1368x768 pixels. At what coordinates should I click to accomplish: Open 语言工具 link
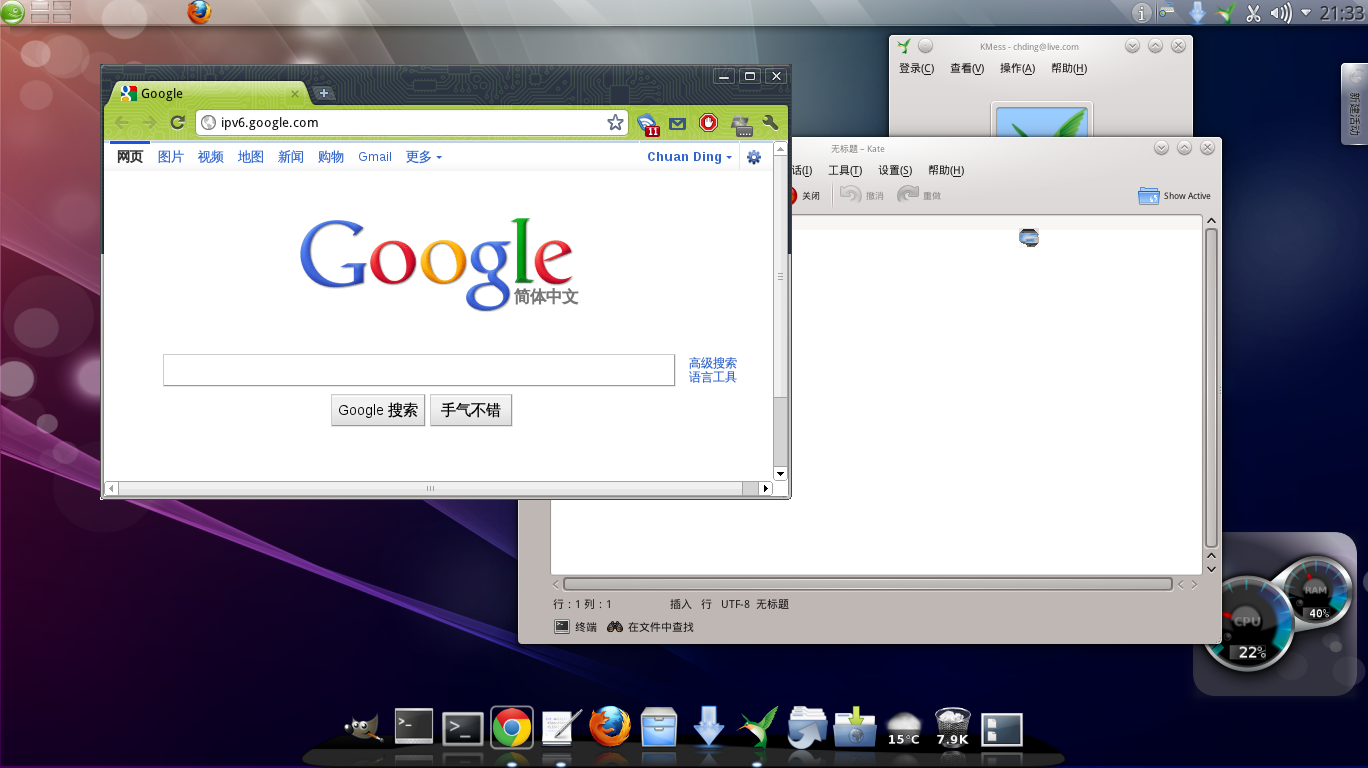click(x=713, y=377)
